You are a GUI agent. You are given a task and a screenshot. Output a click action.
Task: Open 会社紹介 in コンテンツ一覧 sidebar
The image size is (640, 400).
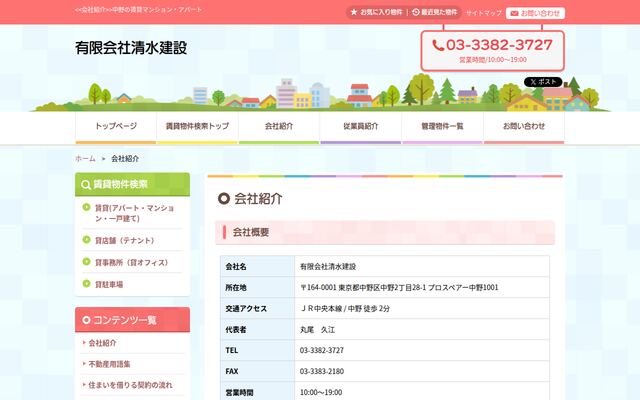[102, 343]
